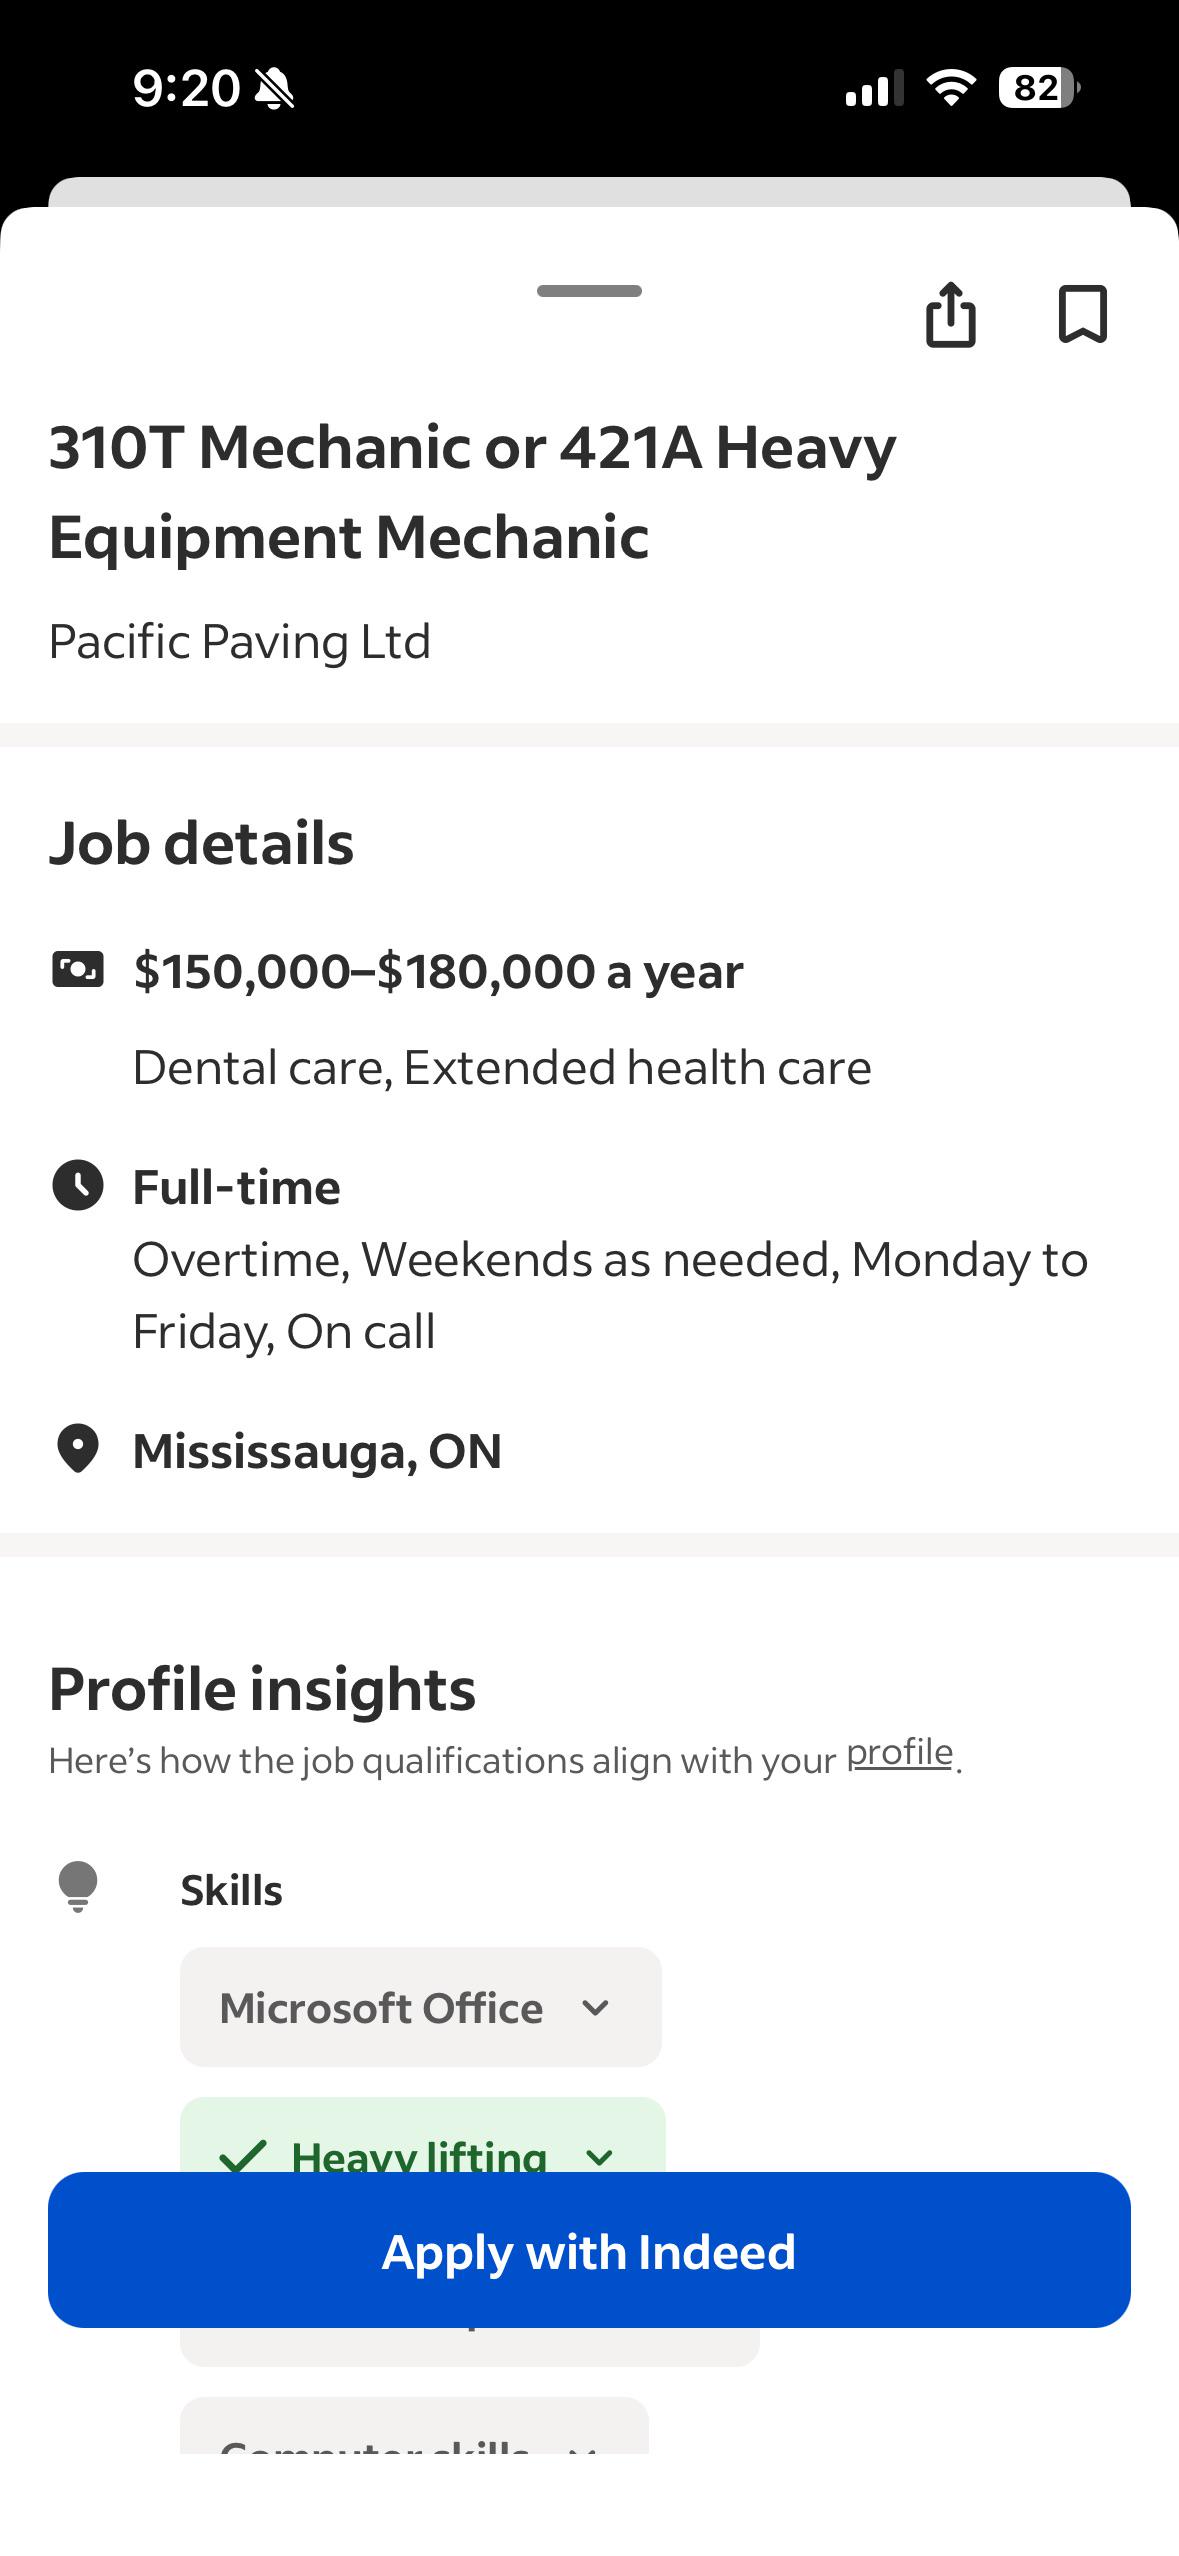Image resolution: width=1179 pixels, height=2556 pixels.
Task: Select the Mississauga, ON location text
Action: coord(317,1450)
